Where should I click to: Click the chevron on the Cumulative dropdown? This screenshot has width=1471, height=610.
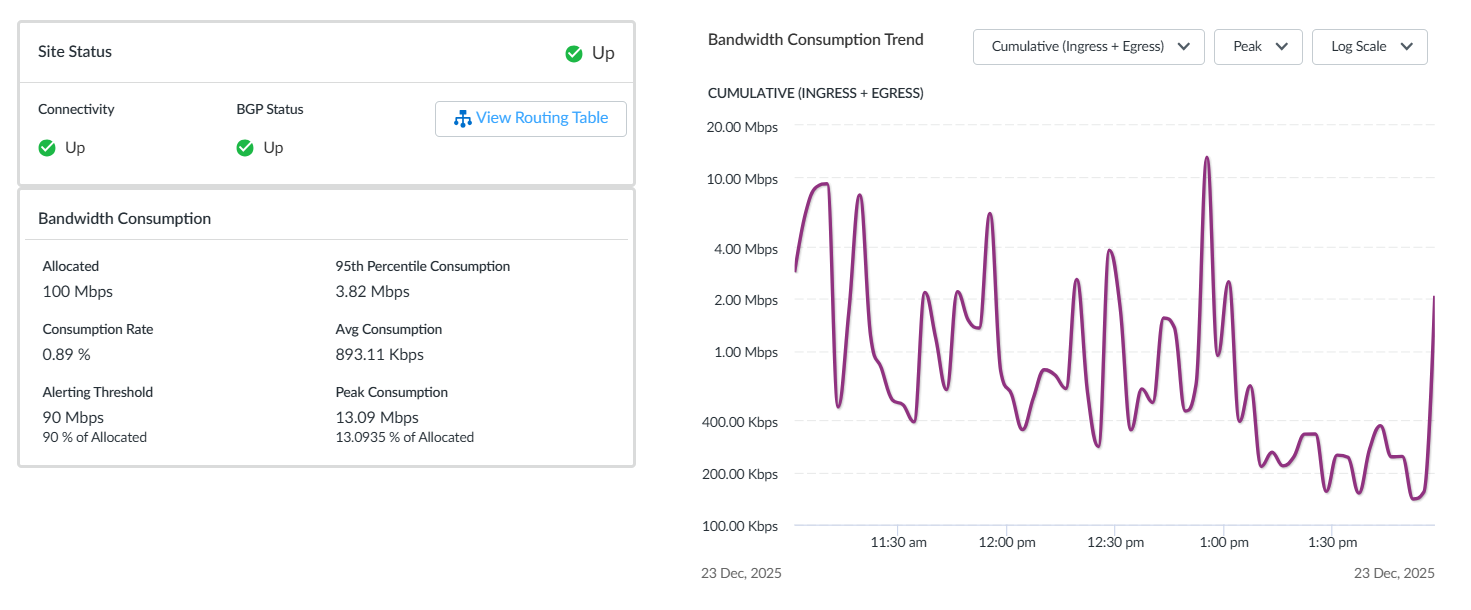pos(1184,47)
